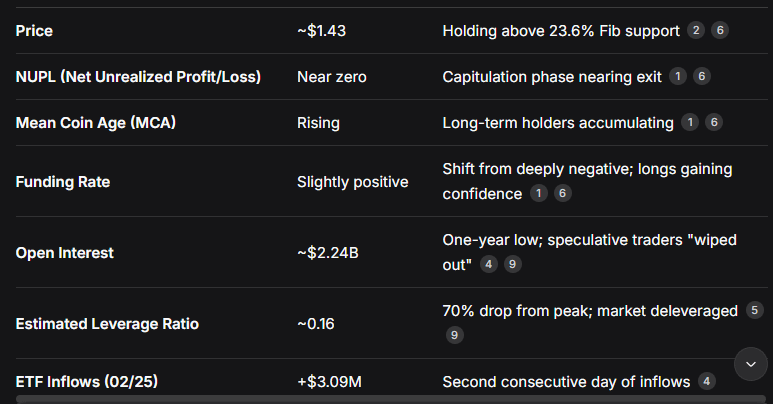Select the ~$1.43 price value cell

coord(321,31)
